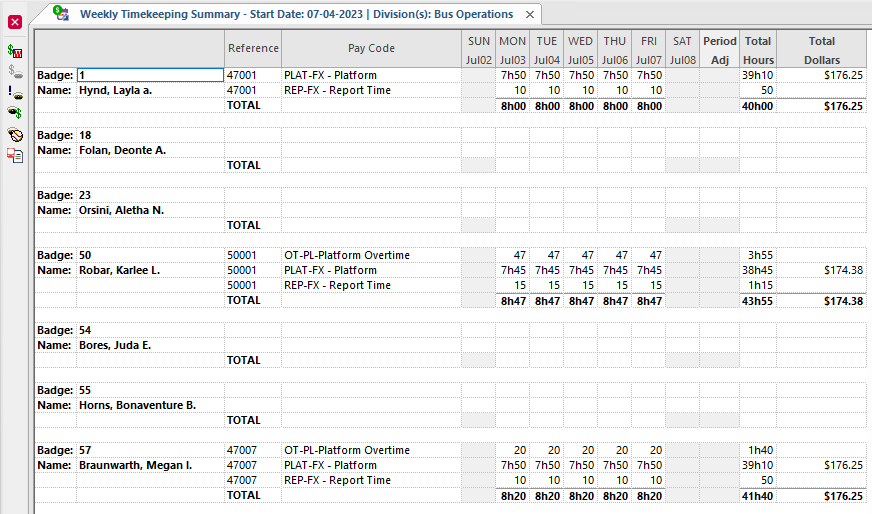Click Badge 1 'REP-FX - Report Time' pay code
This screenshot has width=872, height=514.
338,90
